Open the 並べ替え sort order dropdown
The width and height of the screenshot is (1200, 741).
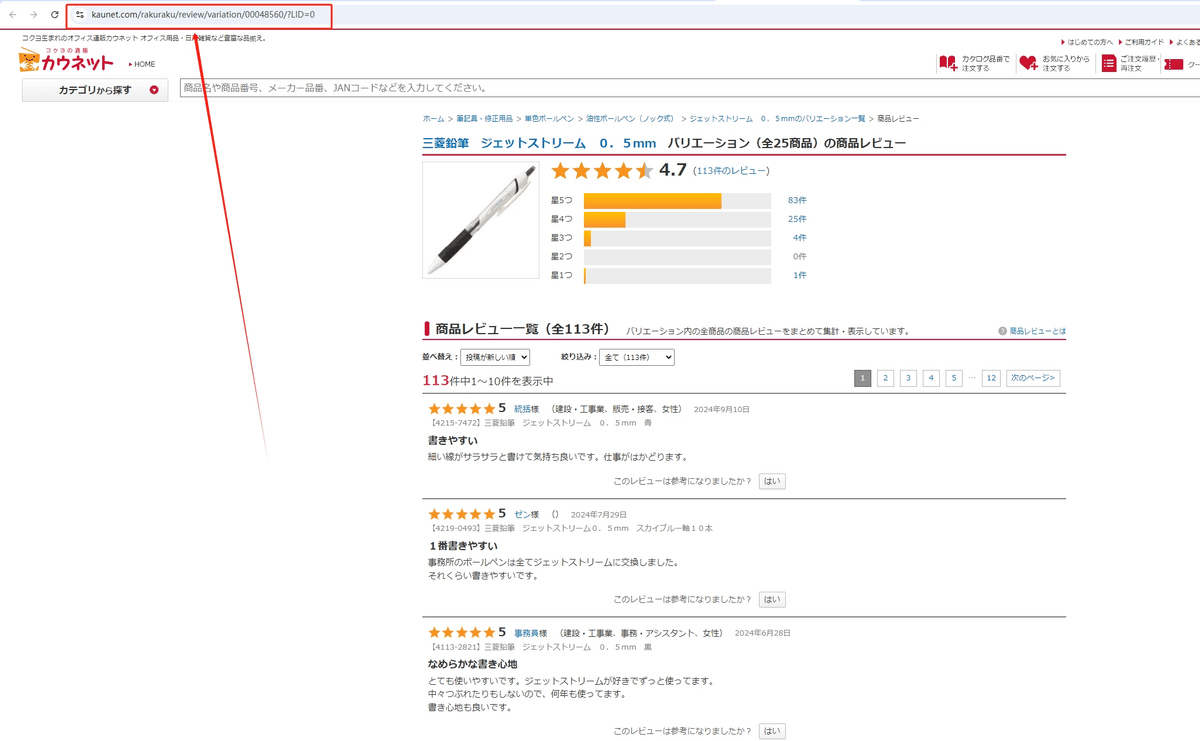tap(495, 357)
